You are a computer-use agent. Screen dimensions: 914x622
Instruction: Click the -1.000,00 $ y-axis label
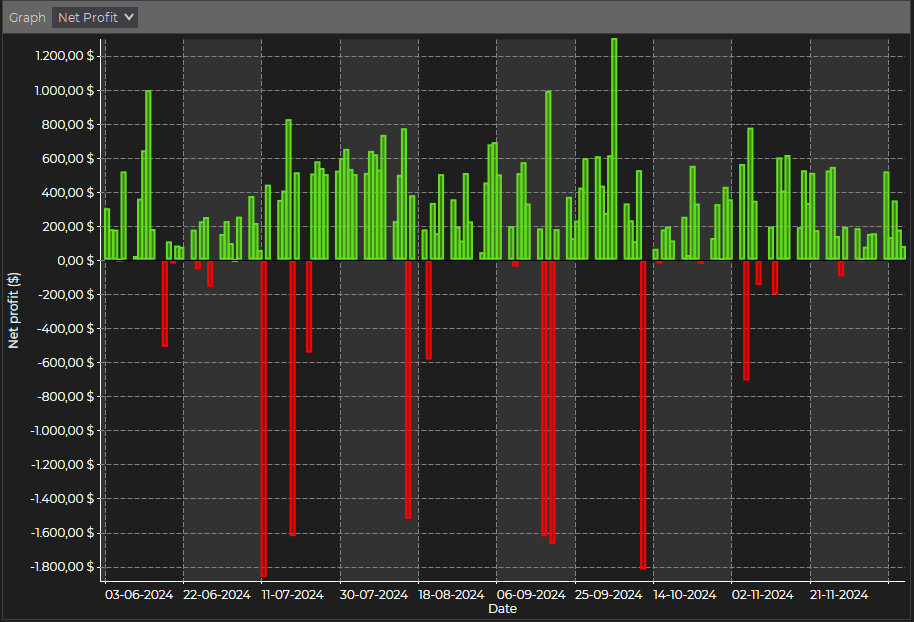click(62, 430)
